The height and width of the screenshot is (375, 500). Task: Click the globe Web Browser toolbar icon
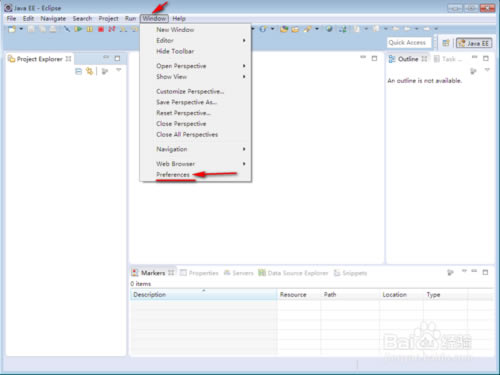329,29
